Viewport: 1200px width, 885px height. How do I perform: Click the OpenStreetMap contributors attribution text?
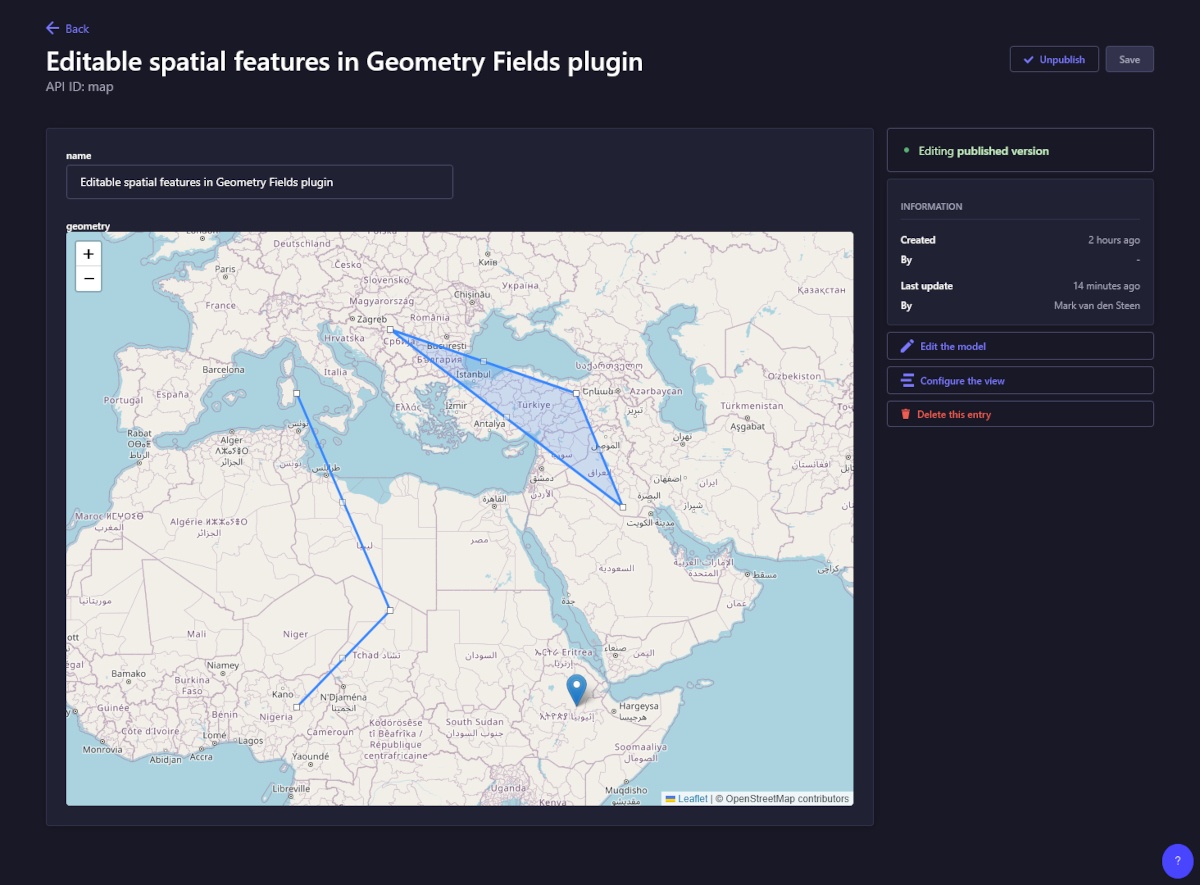[x=782, y=799]
